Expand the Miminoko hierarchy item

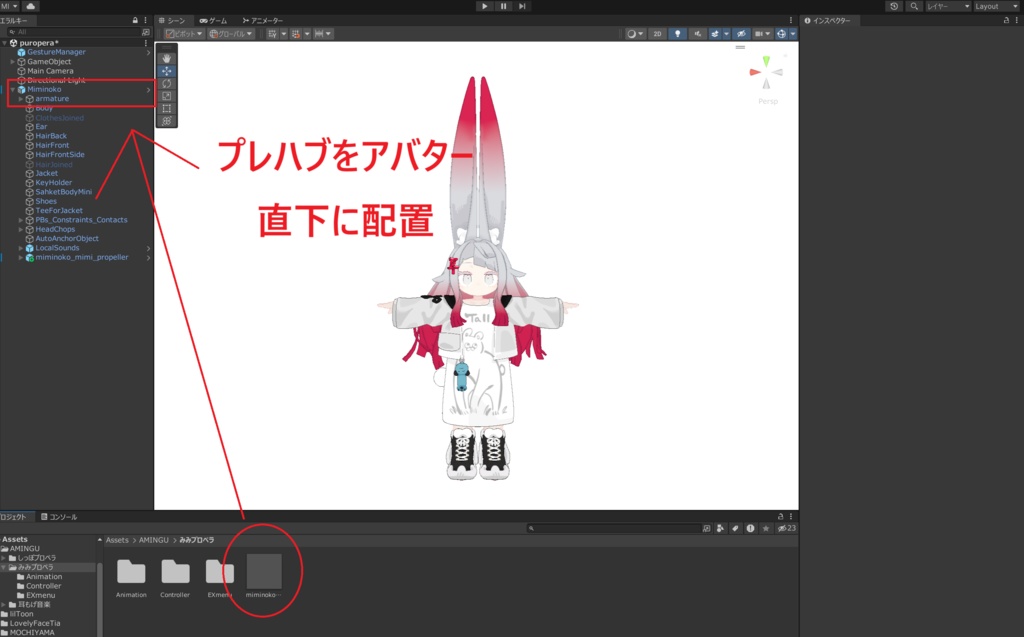pos(14,89)
